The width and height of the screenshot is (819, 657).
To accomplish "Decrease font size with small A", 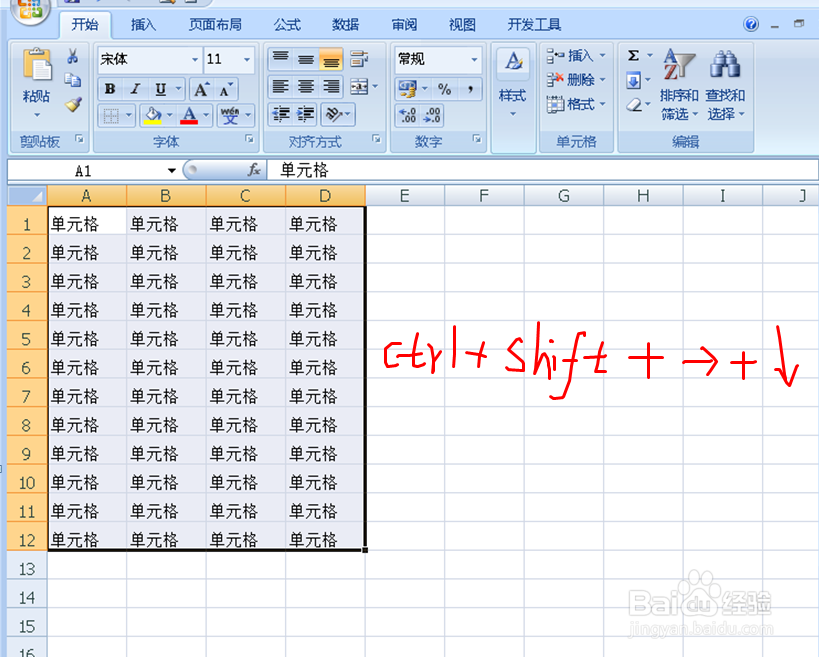I will [x=225, y=89].
